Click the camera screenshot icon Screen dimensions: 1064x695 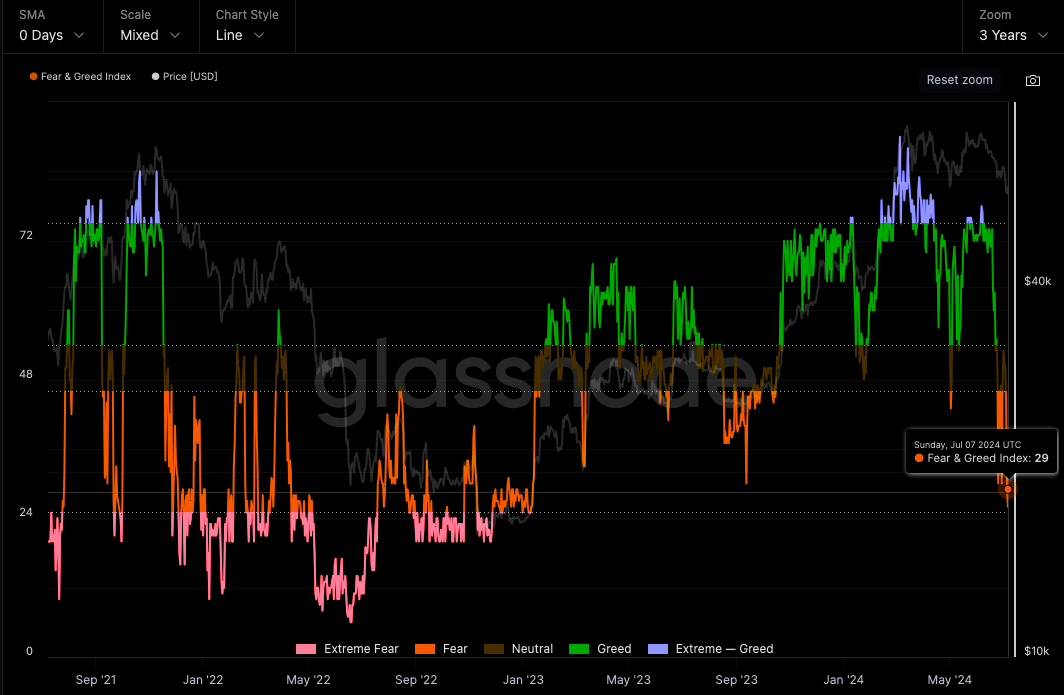(1033, 81)
